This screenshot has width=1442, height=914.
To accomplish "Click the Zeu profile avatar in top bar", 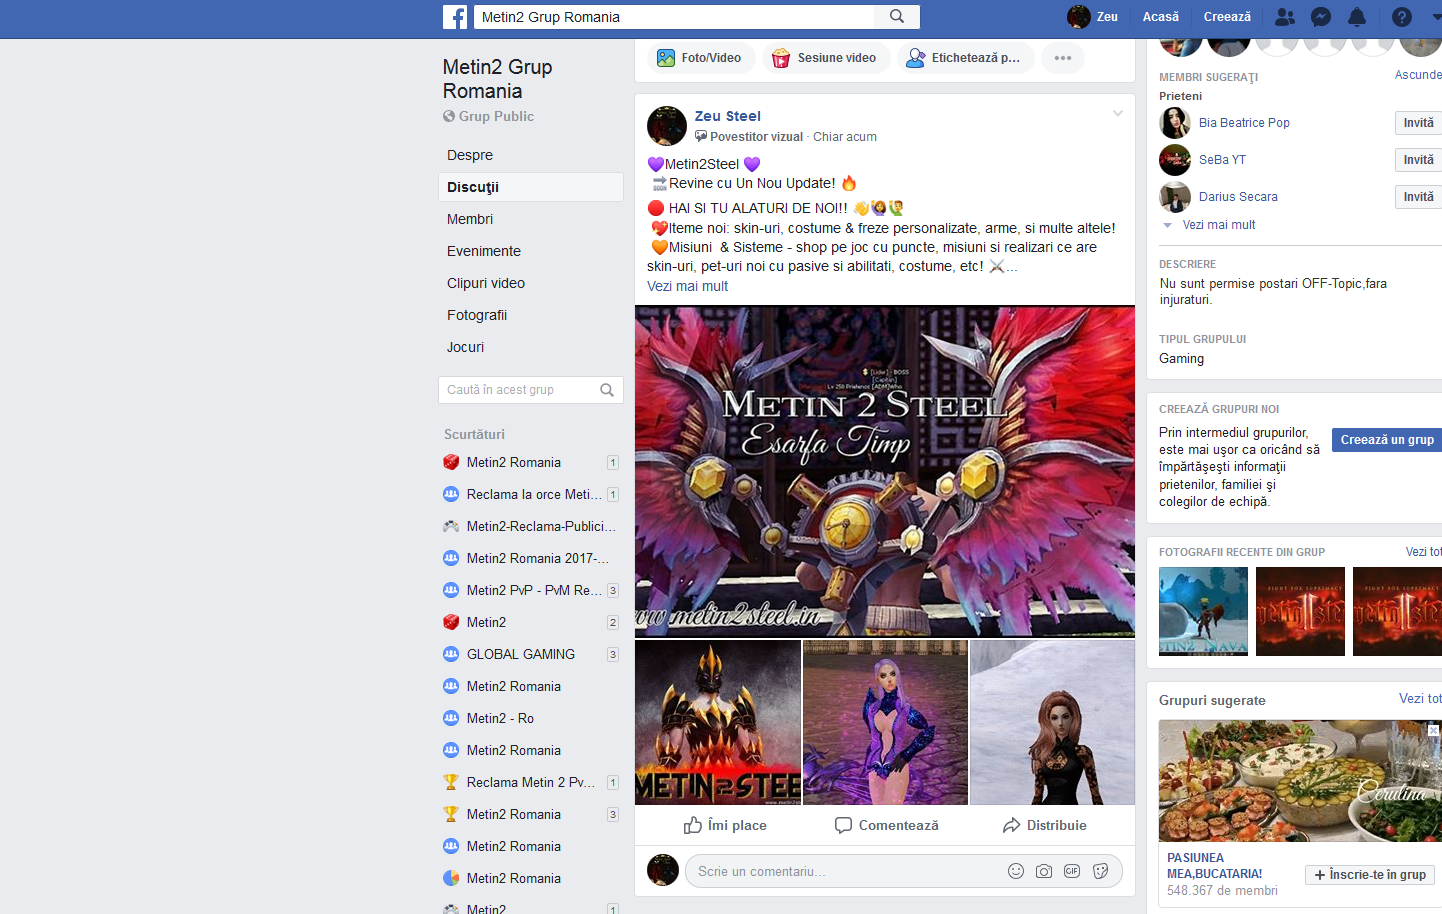I will tap(1078, 17).
